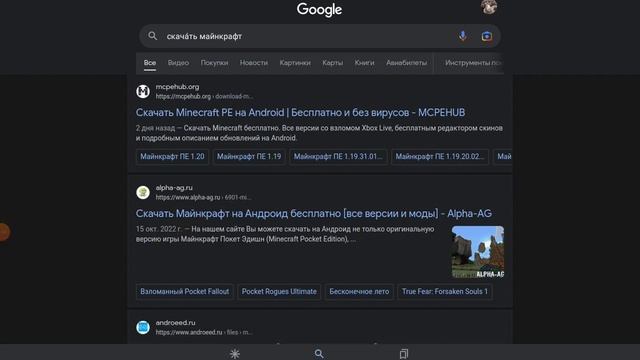Click the Майнкрафт ПЕ 1.19 chip
The image size is (640, 360).
coord(249,157)
